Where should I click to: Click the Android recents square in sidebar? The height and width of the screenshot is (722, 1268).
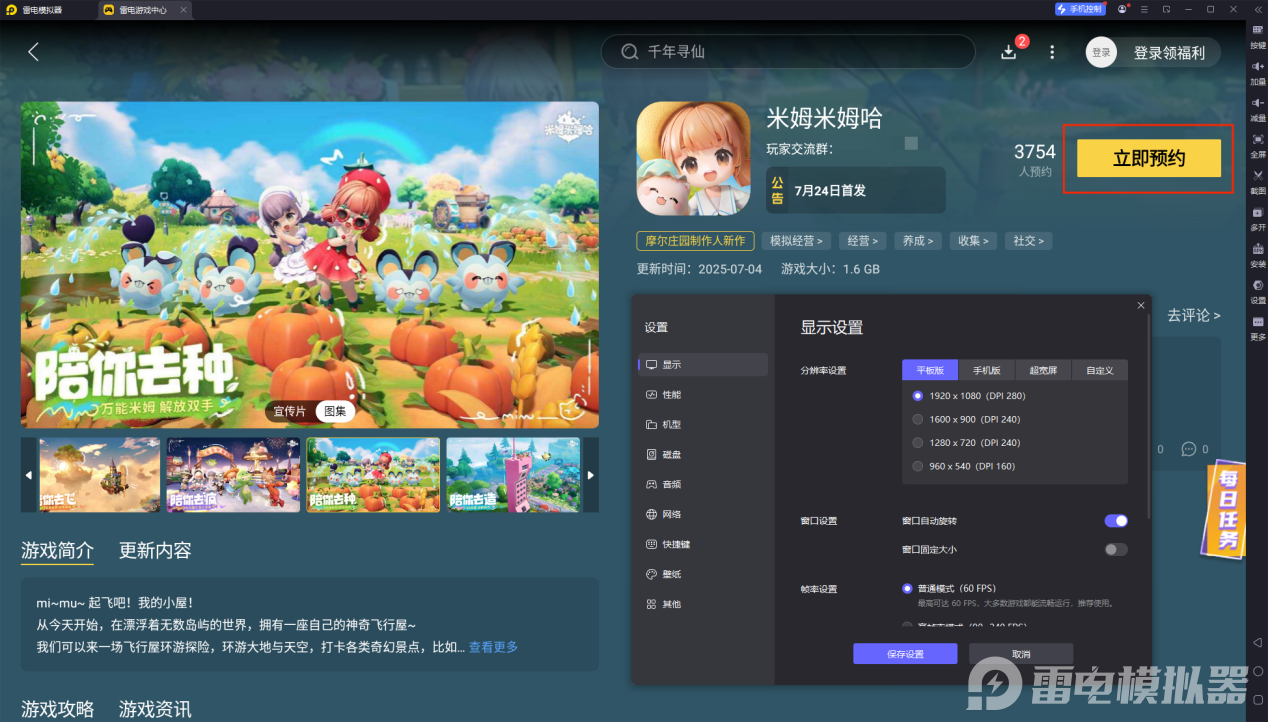(1257, 699)
